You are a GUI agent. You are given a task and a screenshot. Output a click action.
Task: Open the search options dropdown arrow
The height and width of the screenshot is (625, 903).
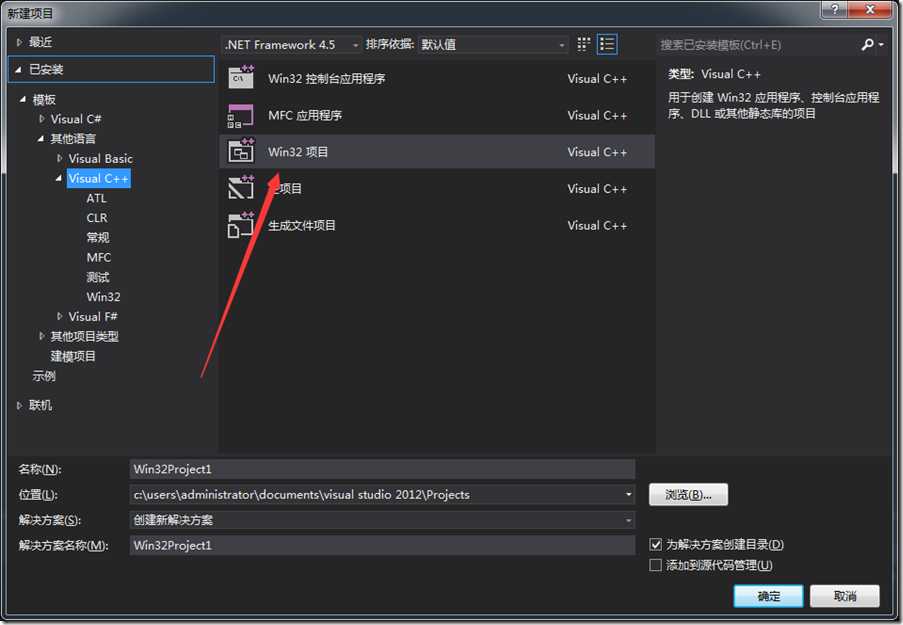[881, 44]
